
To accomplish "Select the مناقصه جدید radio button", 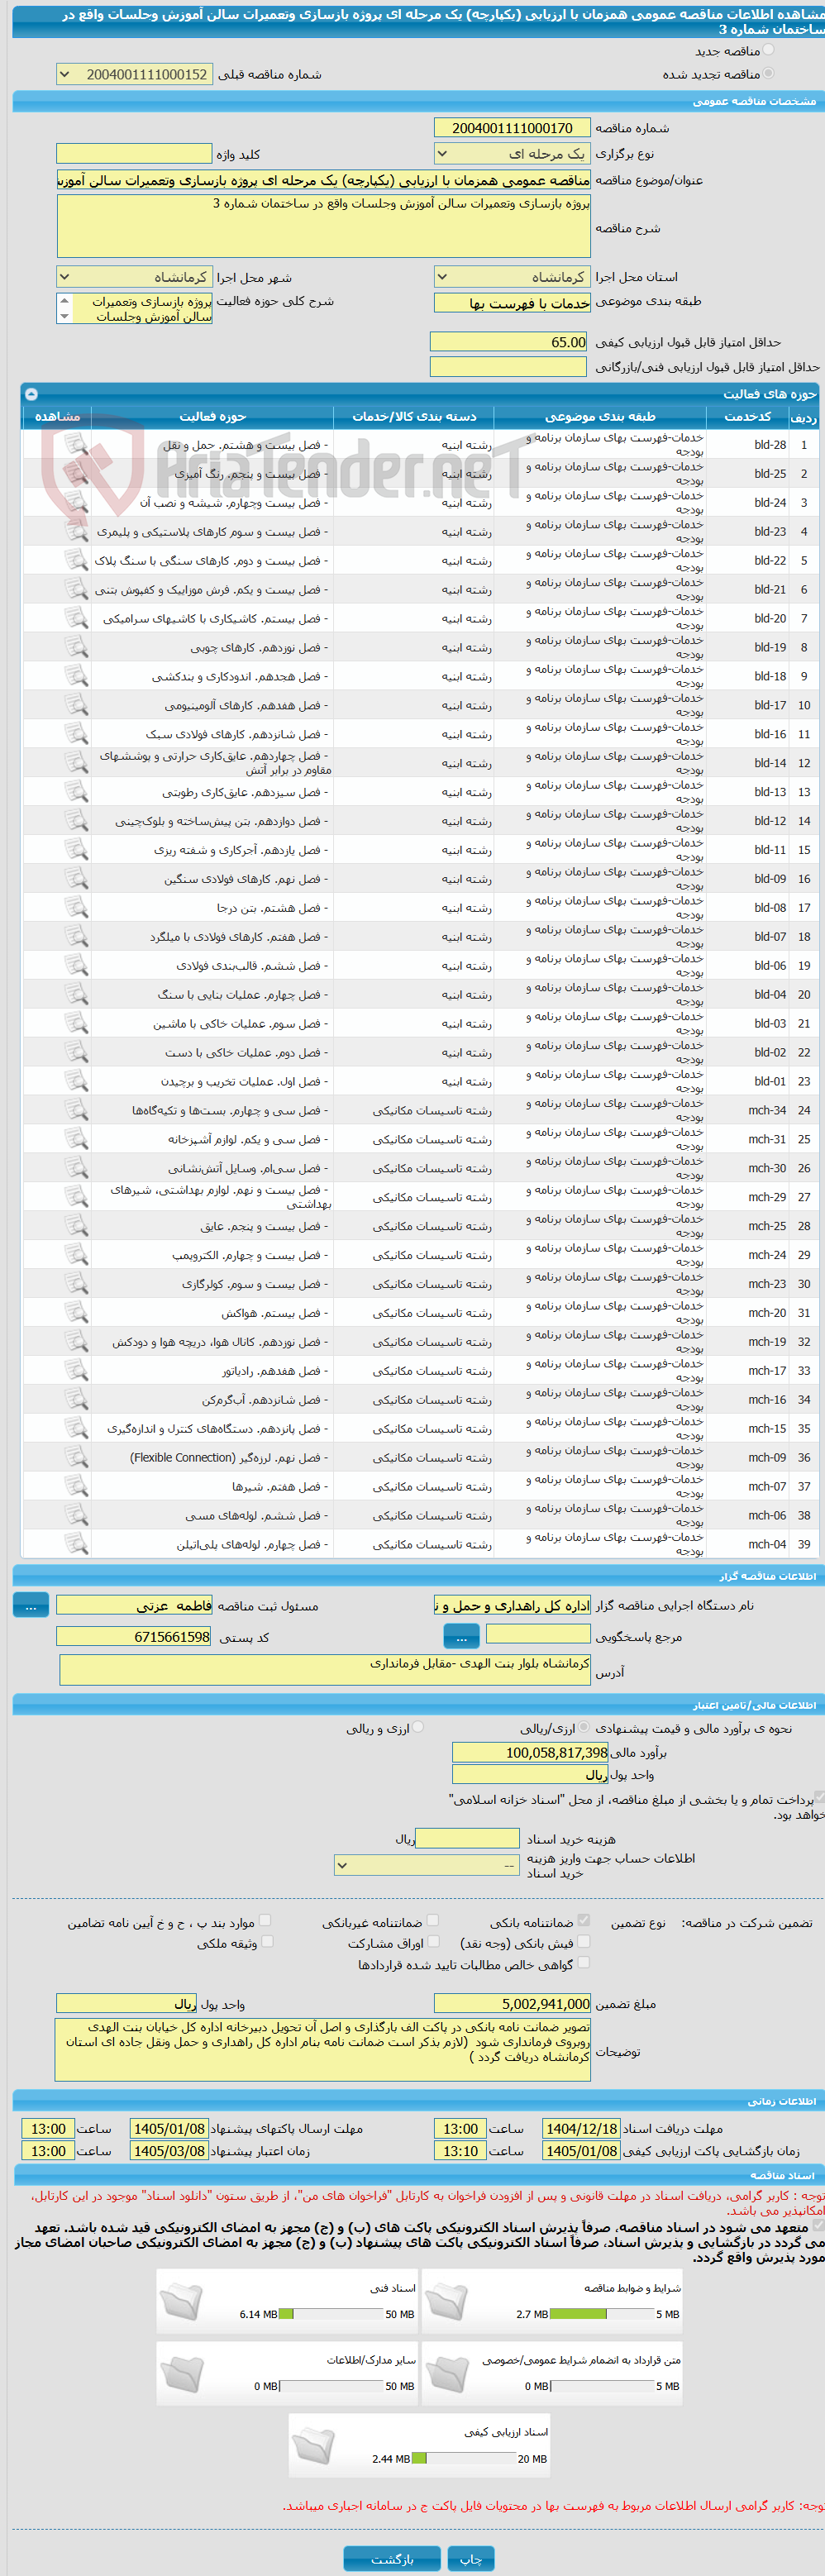I will [x=768, y=50].
